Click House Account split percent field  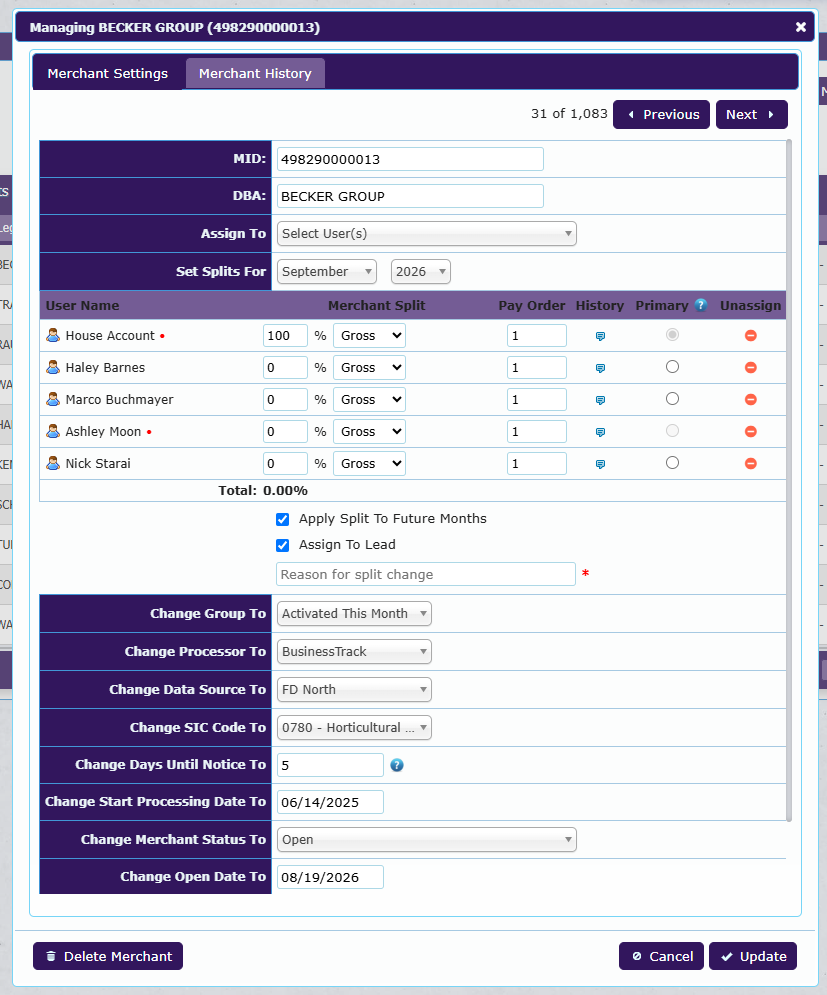pyautogui.click(x=285, y=336)
